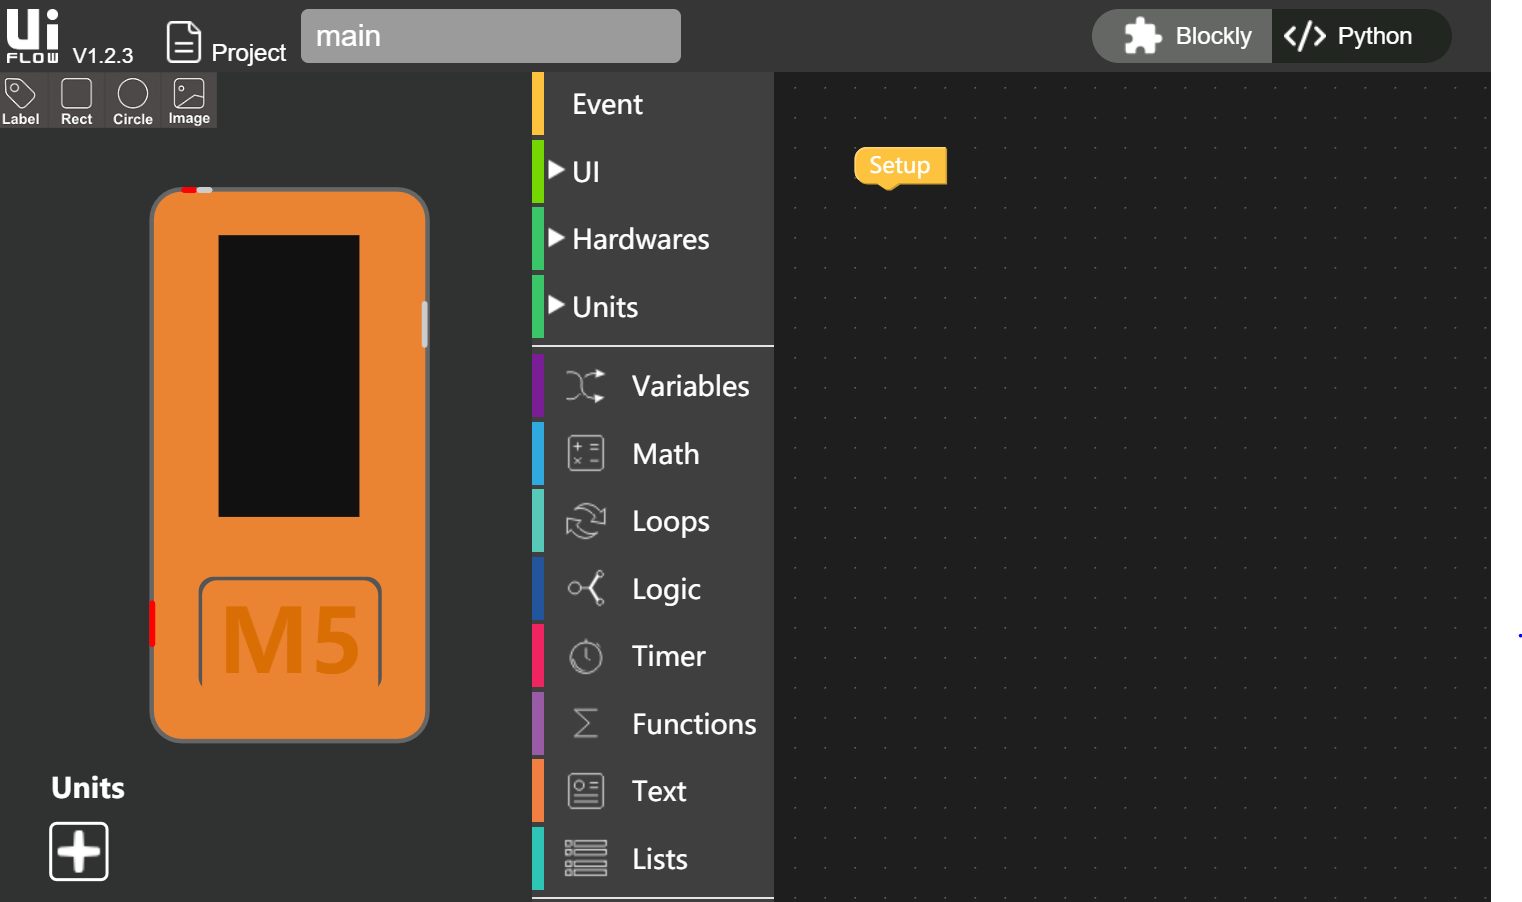The width and height of the screenshot is (1522, 902).
Task: Click the Logic branch icon
Action: pyautogui.click(x=586, y=588)
